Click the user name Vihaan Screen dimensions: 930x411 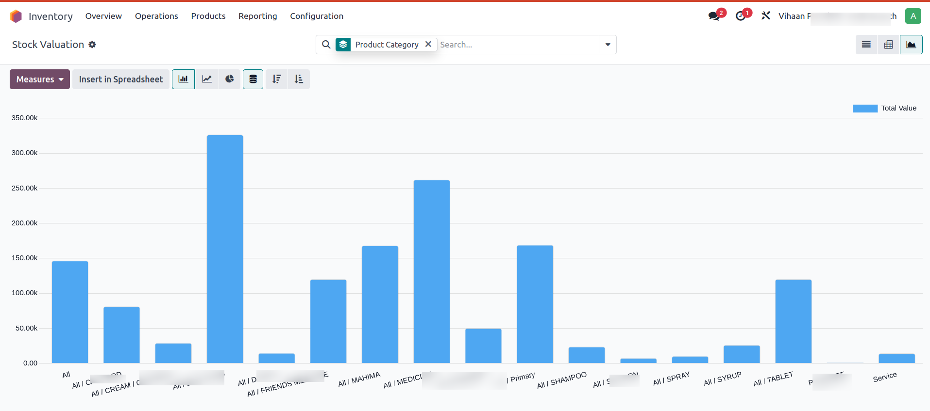pos(792,17)
